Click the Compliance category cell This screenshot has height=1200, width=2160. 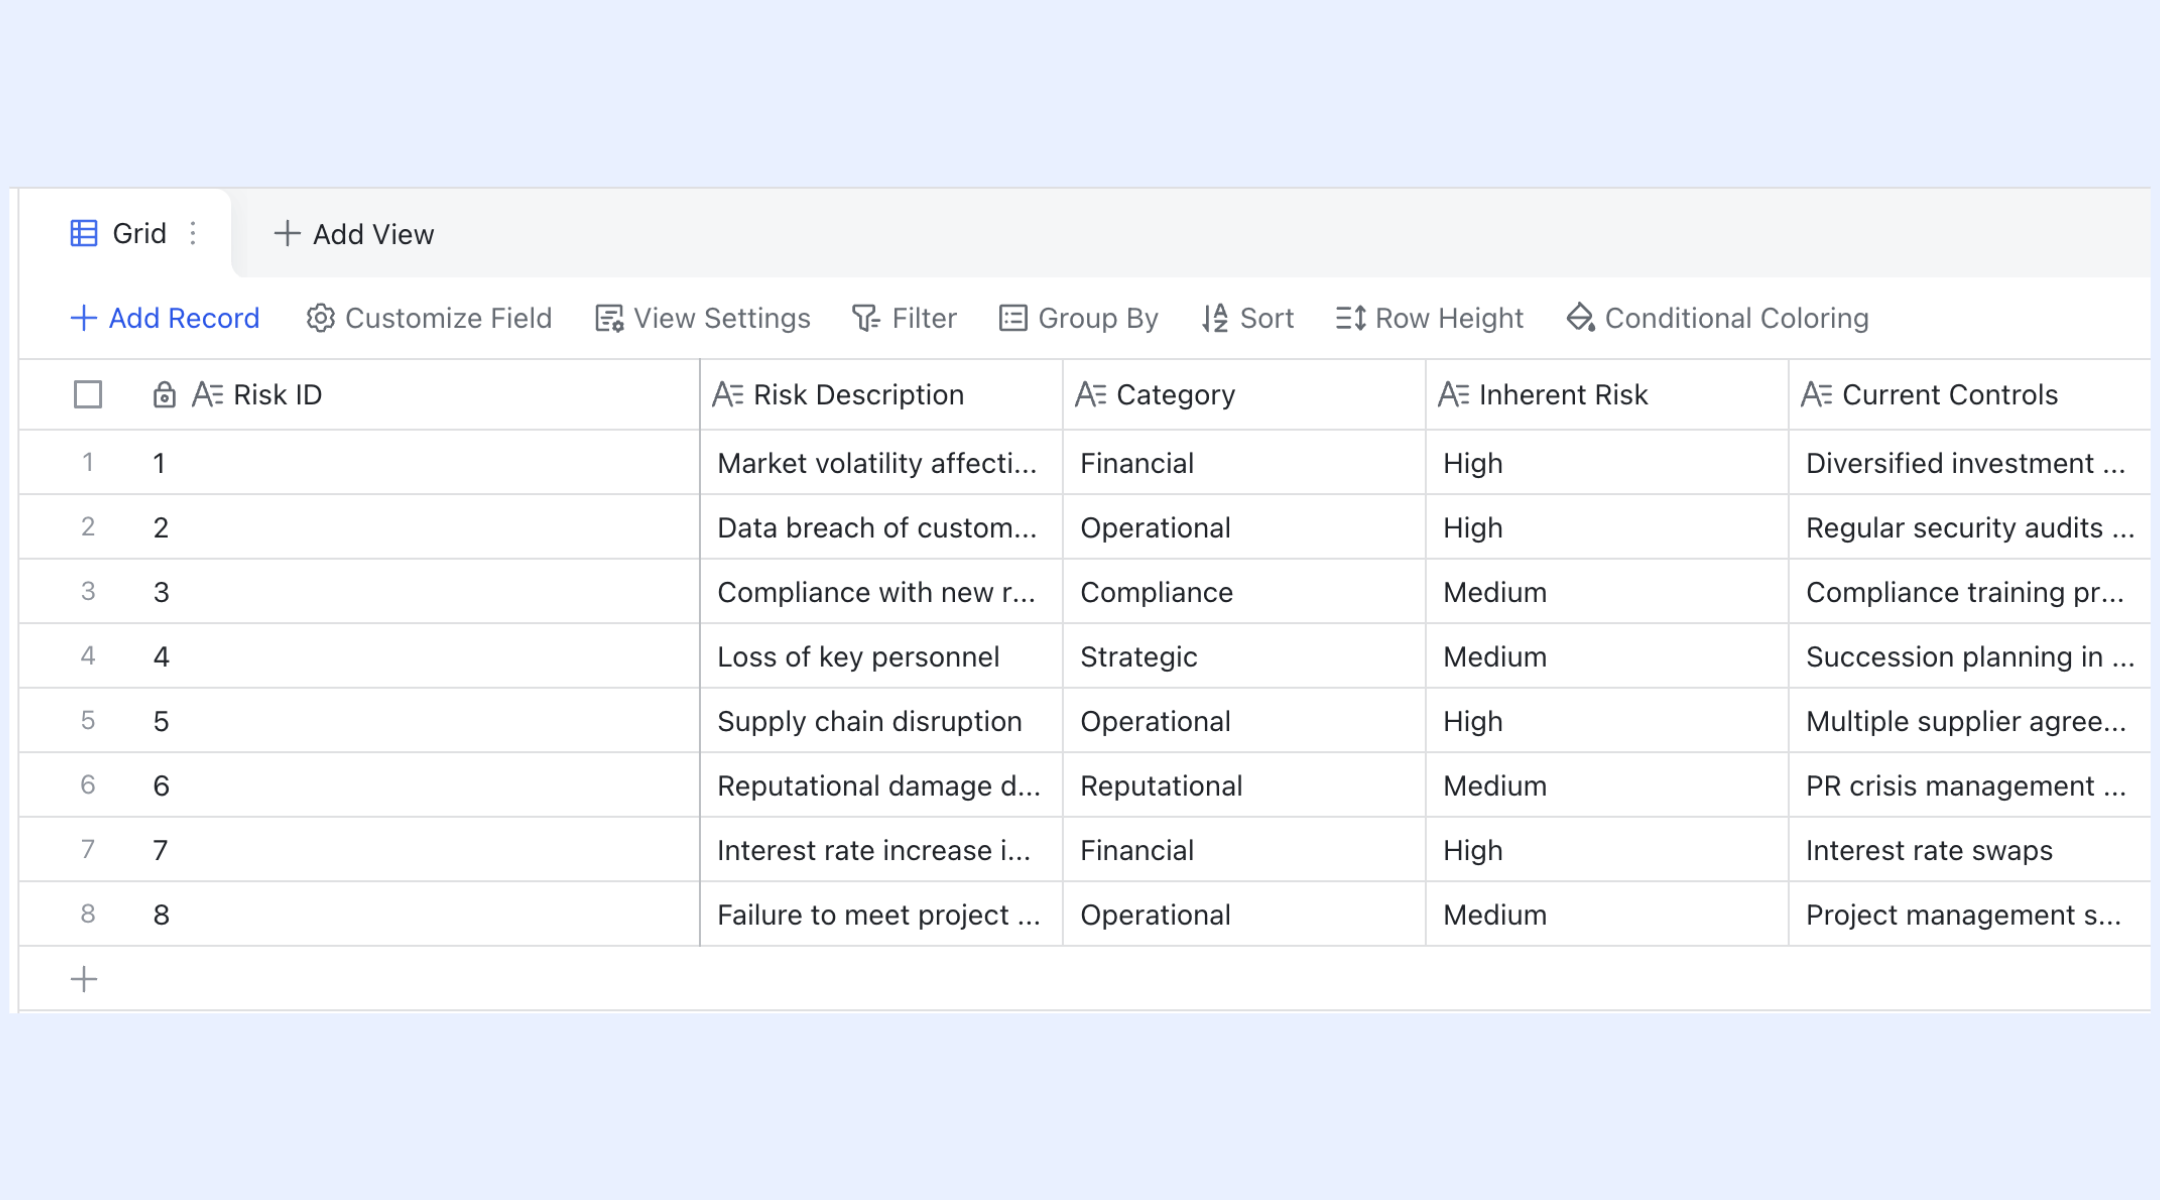coord(1244,592)
